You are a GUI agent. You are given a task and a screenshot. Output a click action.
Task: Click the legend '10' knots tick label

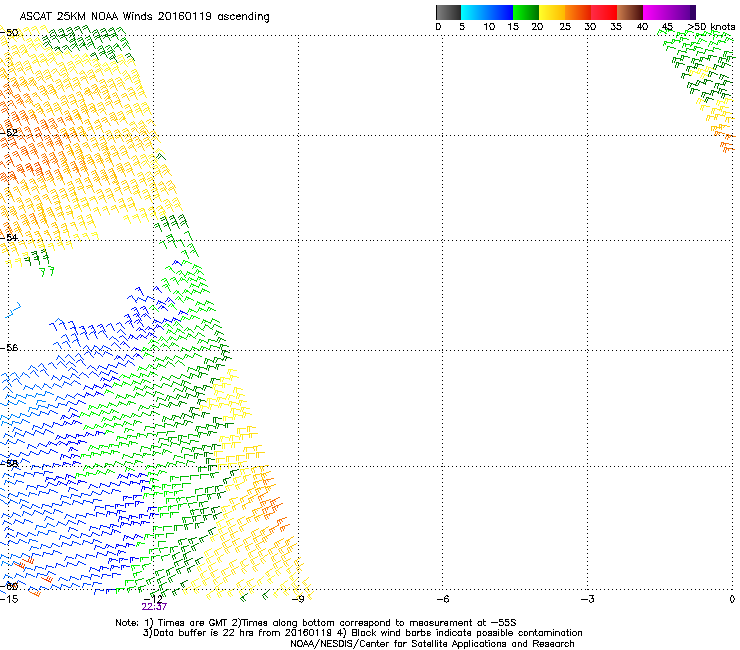[x=489, y=27]
